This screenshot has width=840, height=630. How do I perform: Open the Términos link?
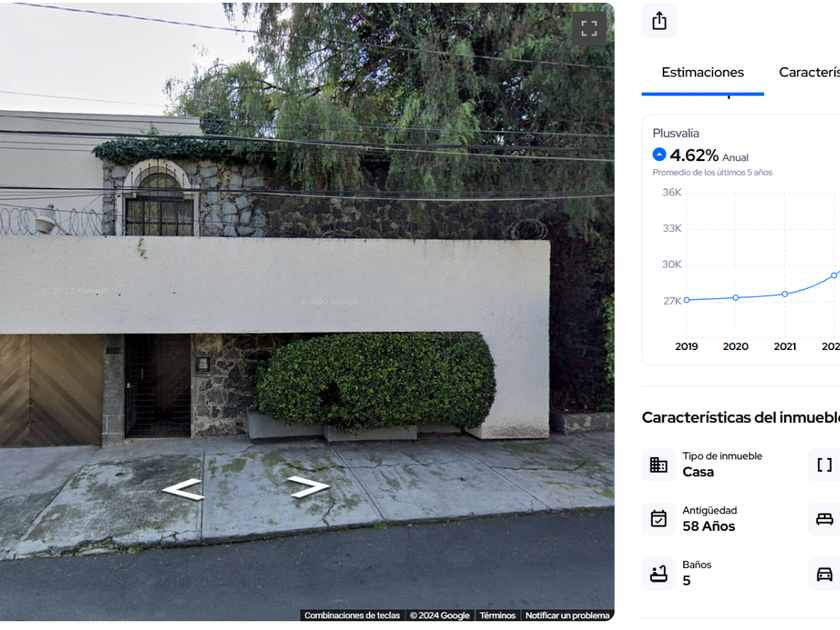point(497,615)
